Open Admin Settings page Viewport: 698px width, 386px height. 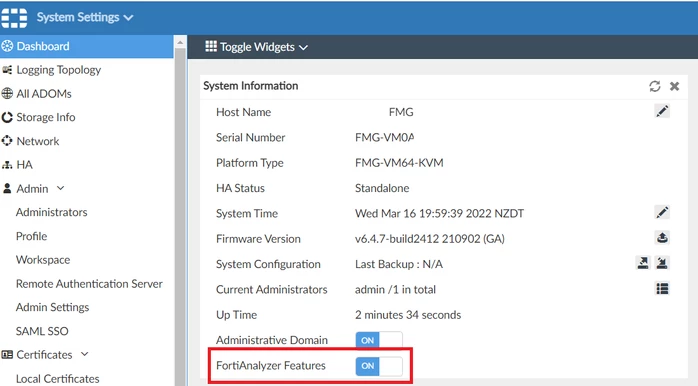tap(53, 307)
